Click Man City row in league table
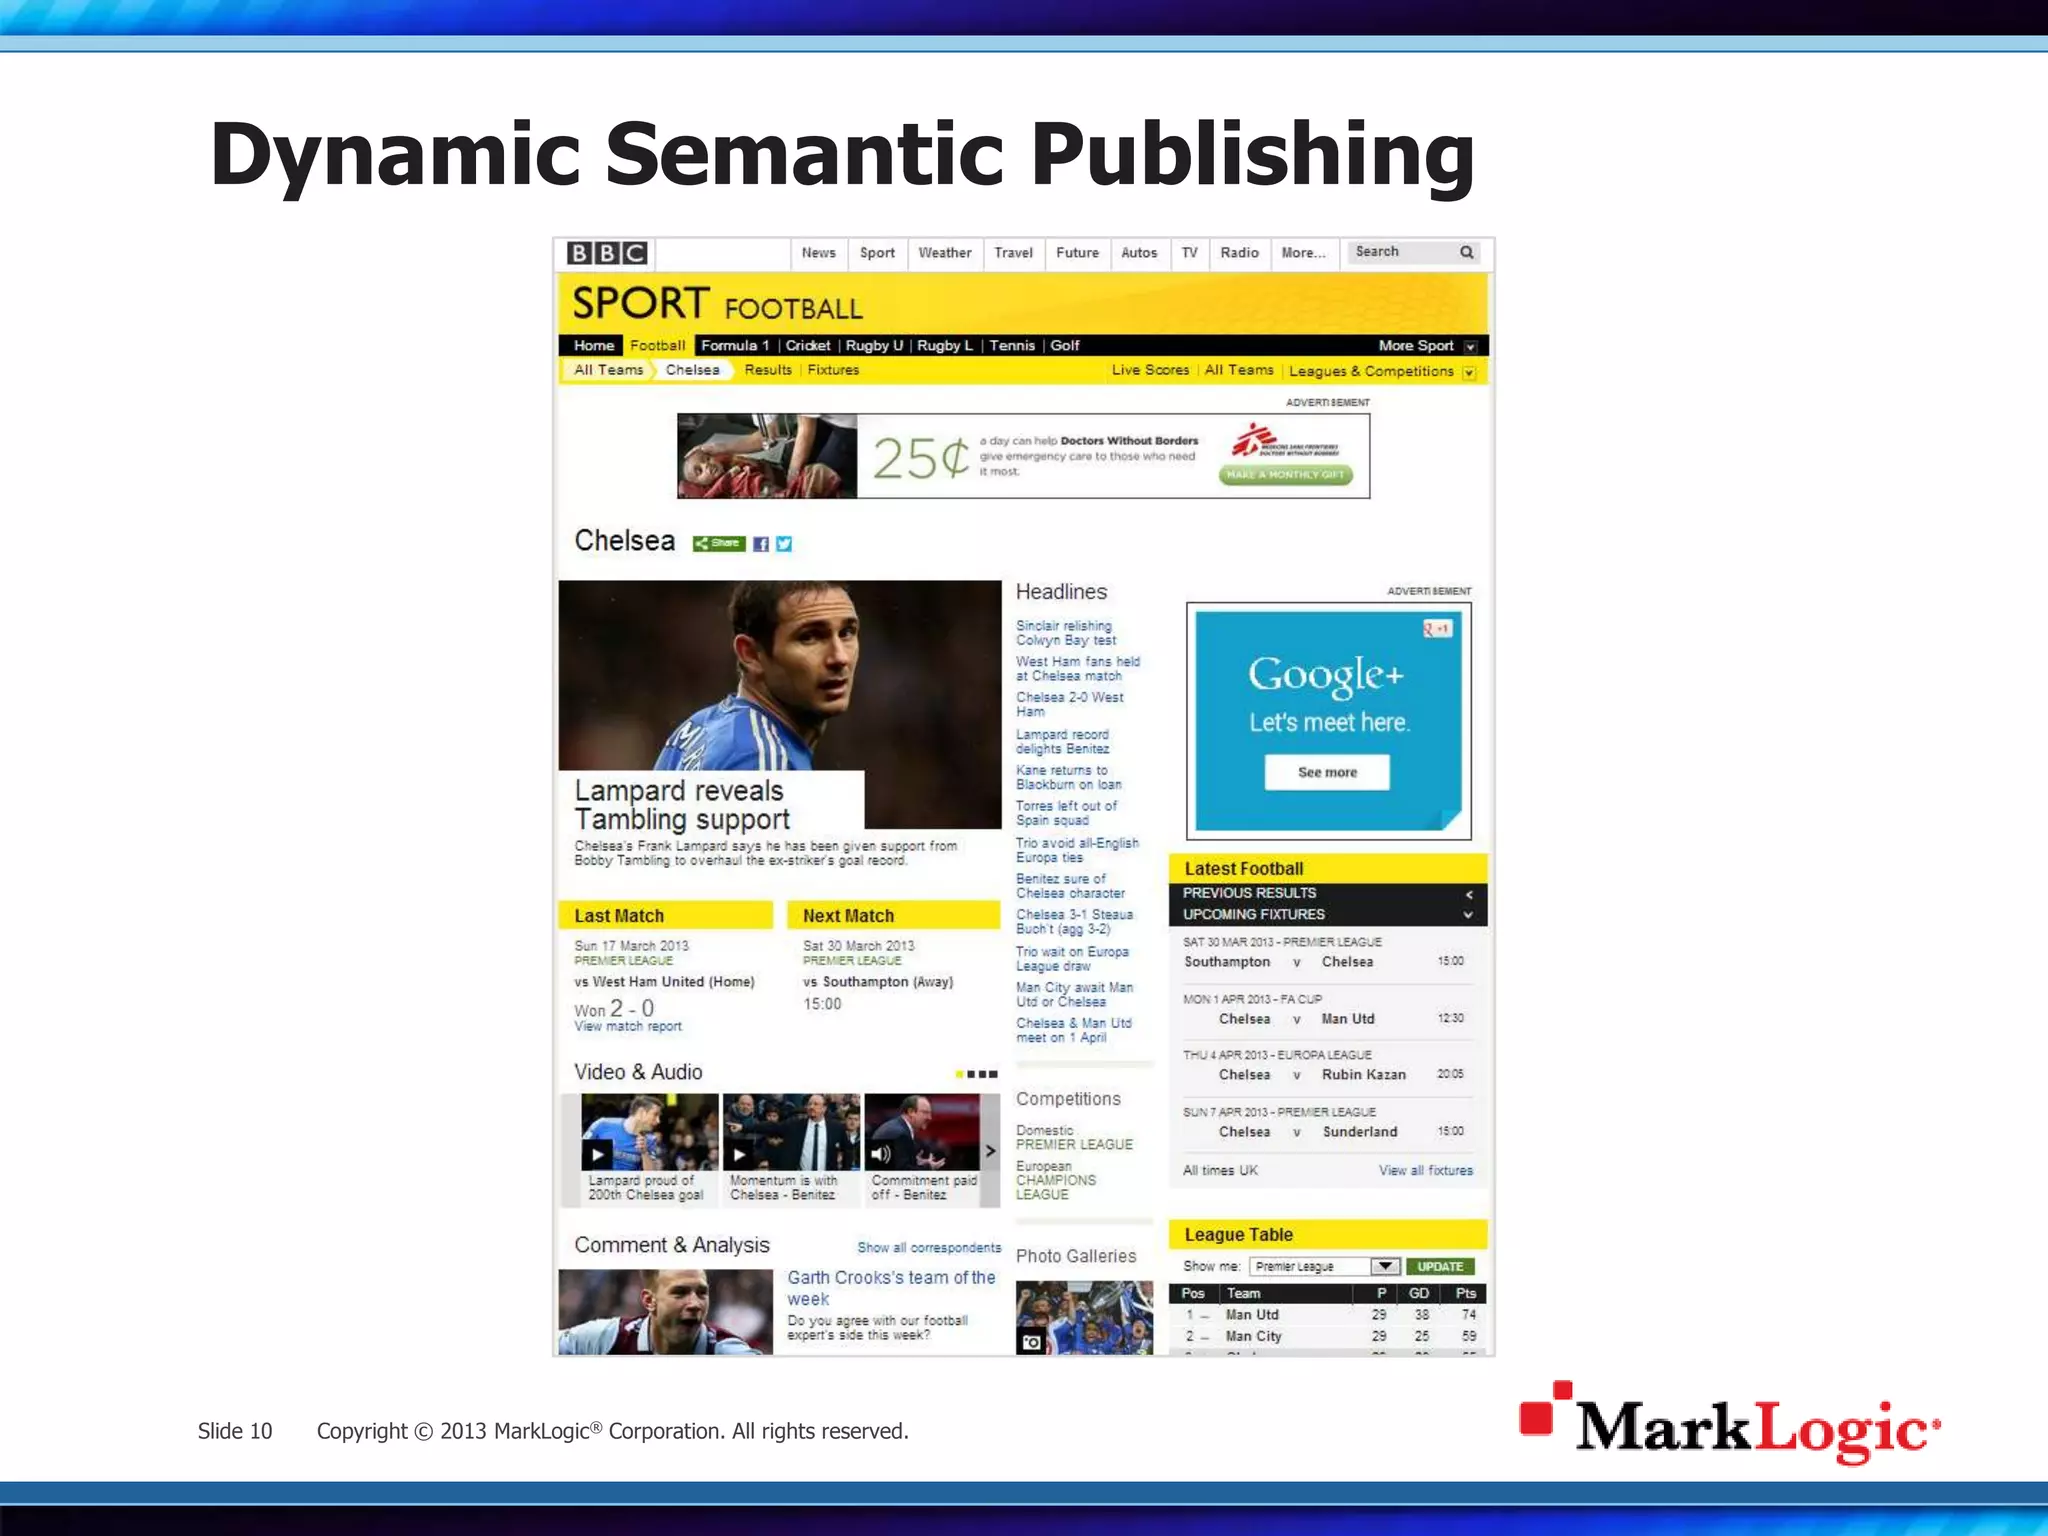The height and width of the screenshot is (1536, 2048). point(1327,1337)
